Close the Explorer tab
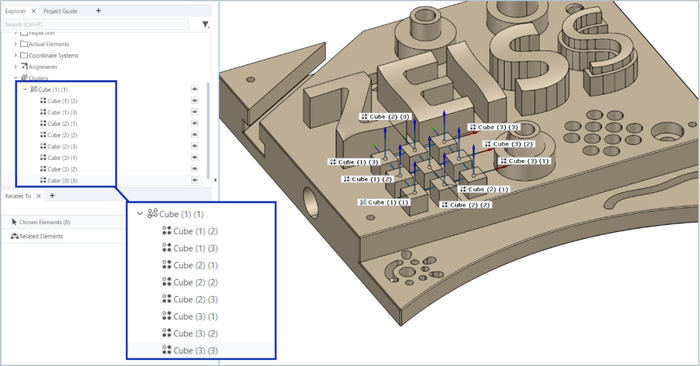 coord(33,11)
